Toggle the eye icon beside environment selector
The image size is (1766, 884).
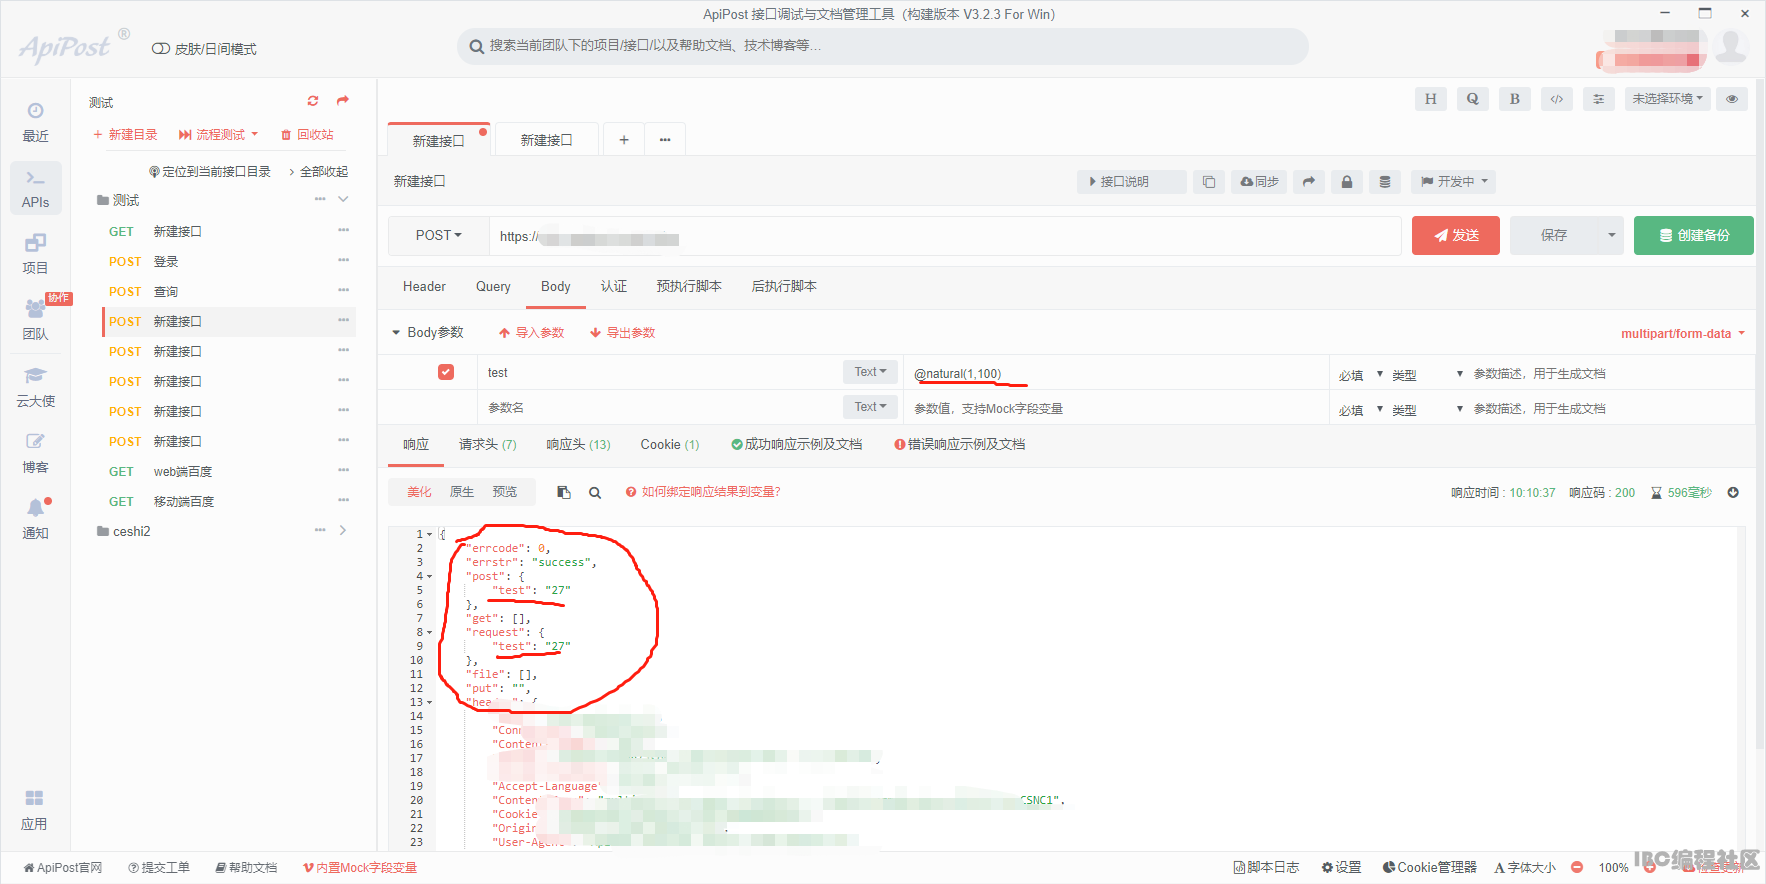click(1732, 99)
